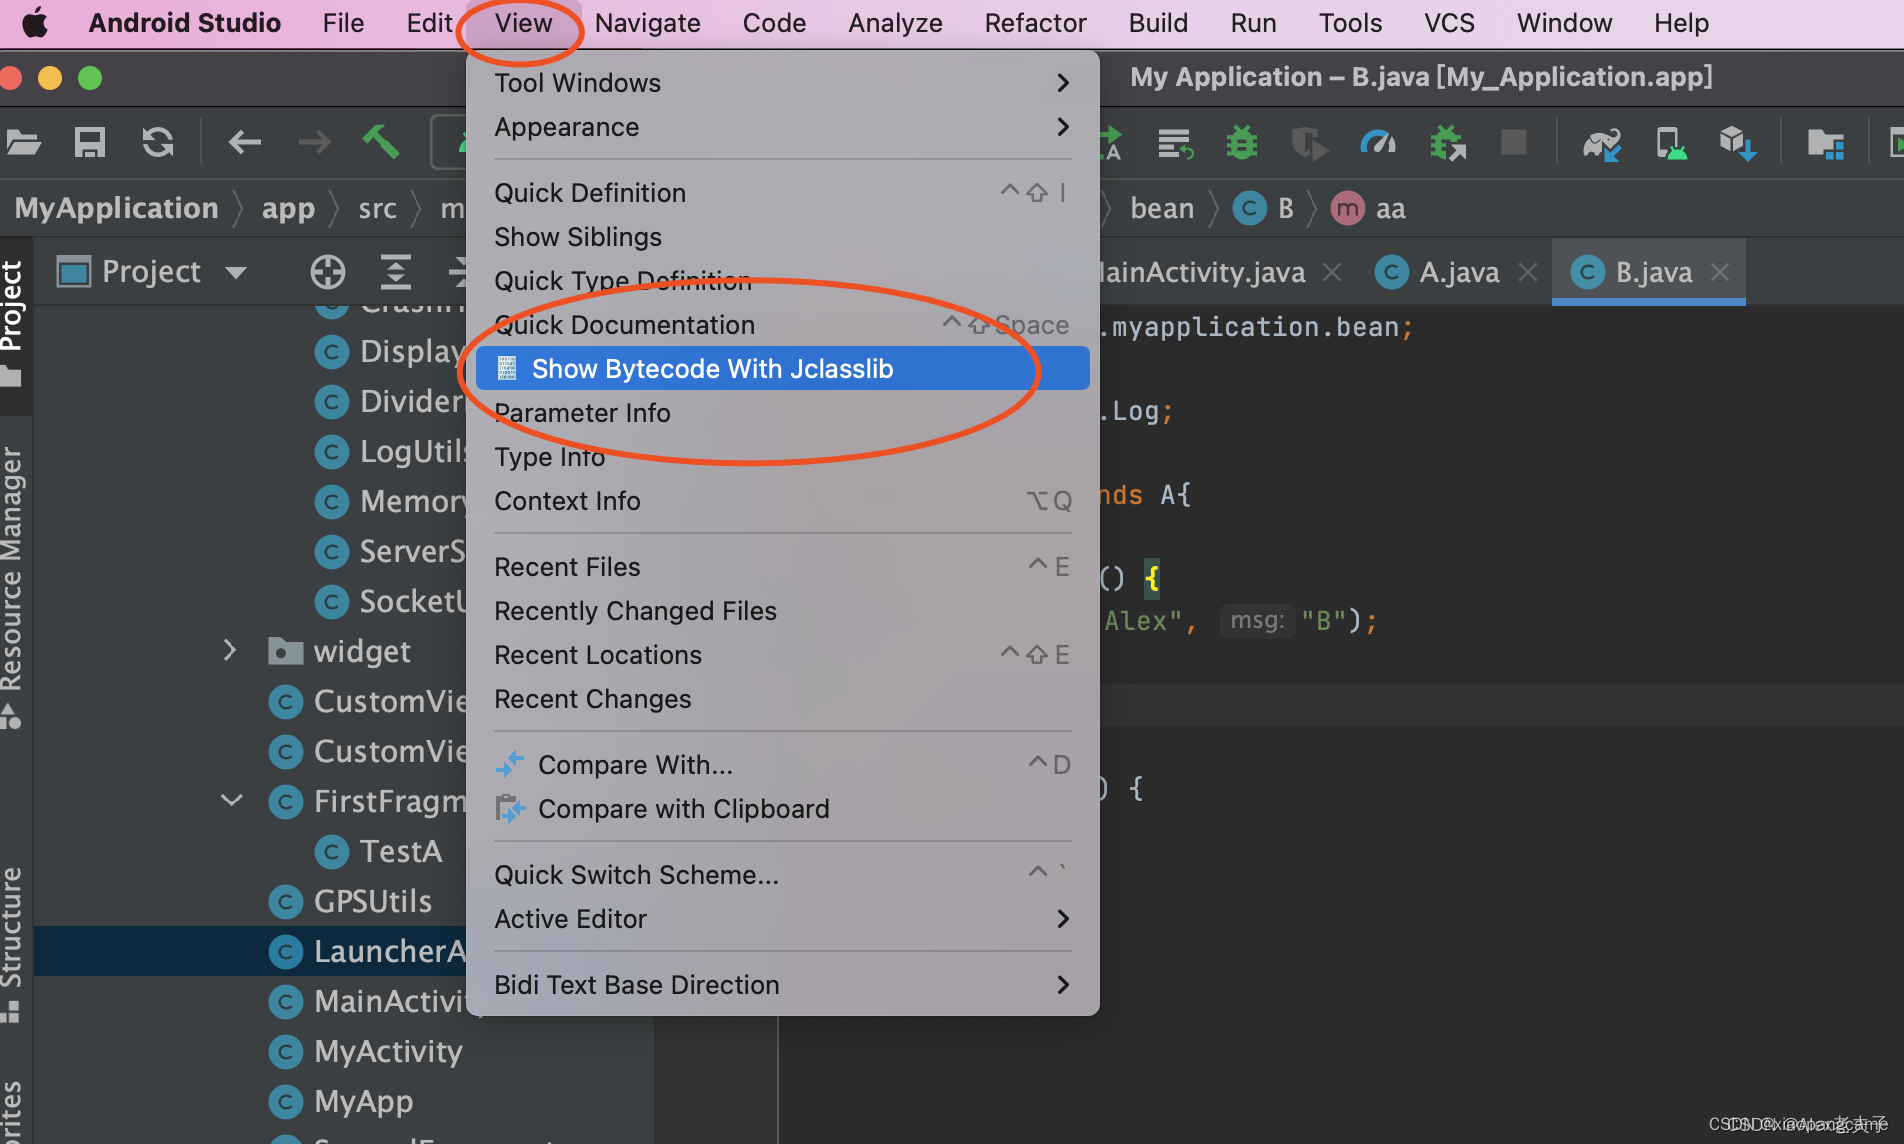The height and width of the screenshot is (1144, 1904).
Task: Click the Back navigation arrow
Action: 244,143
